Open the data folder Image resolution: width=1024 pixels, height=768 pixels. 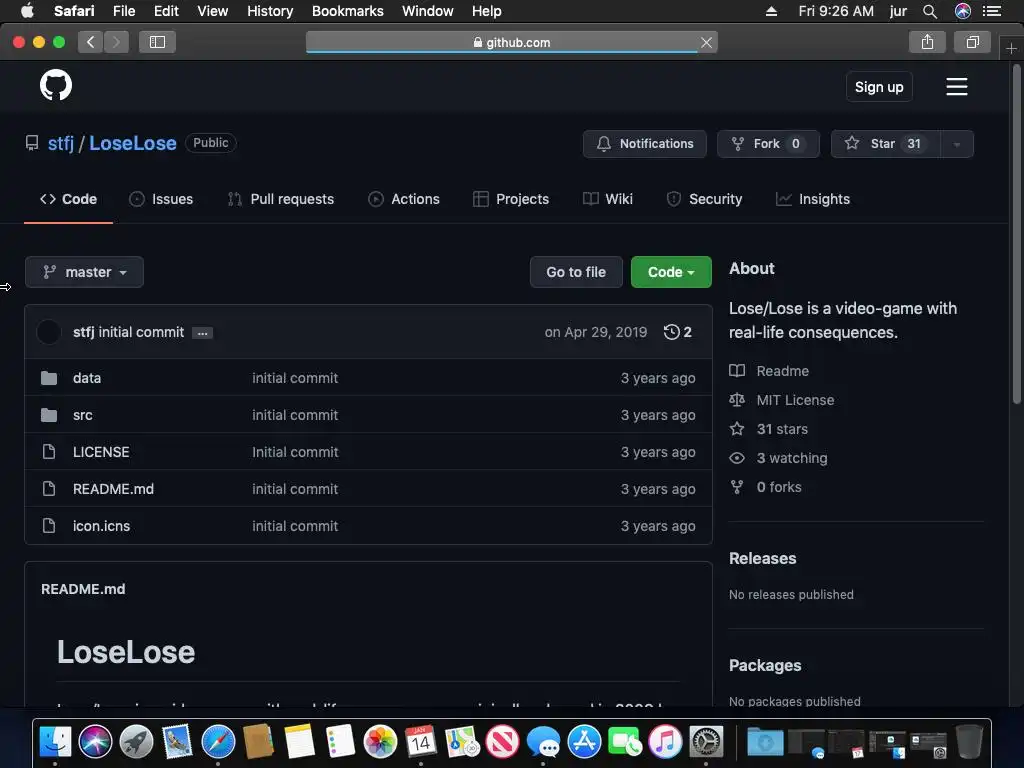pyautogui.click(x=87, y=378)
